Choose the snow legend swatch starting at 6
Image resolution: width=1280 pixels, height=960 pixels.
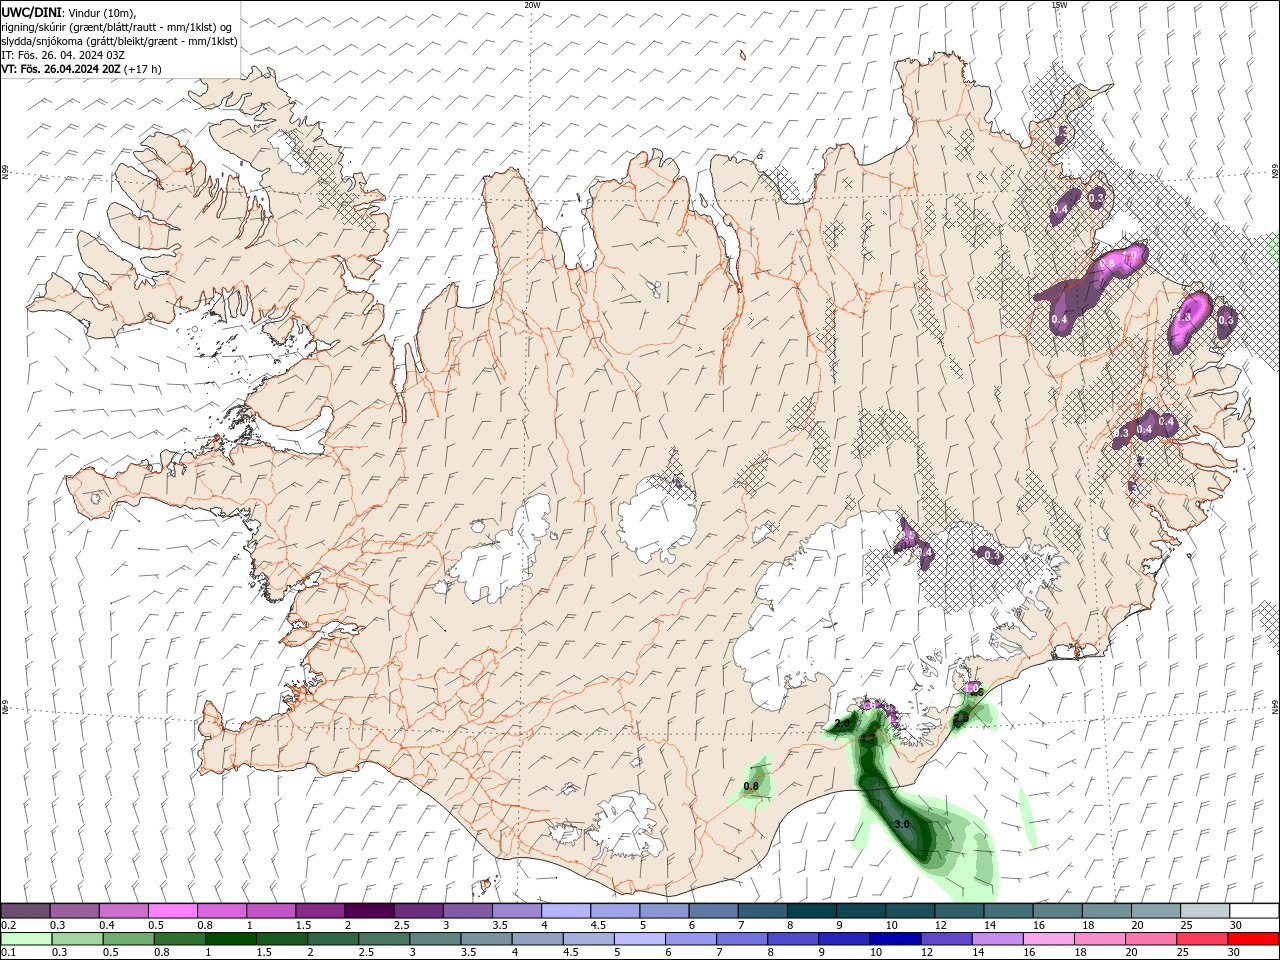[713, 910]
